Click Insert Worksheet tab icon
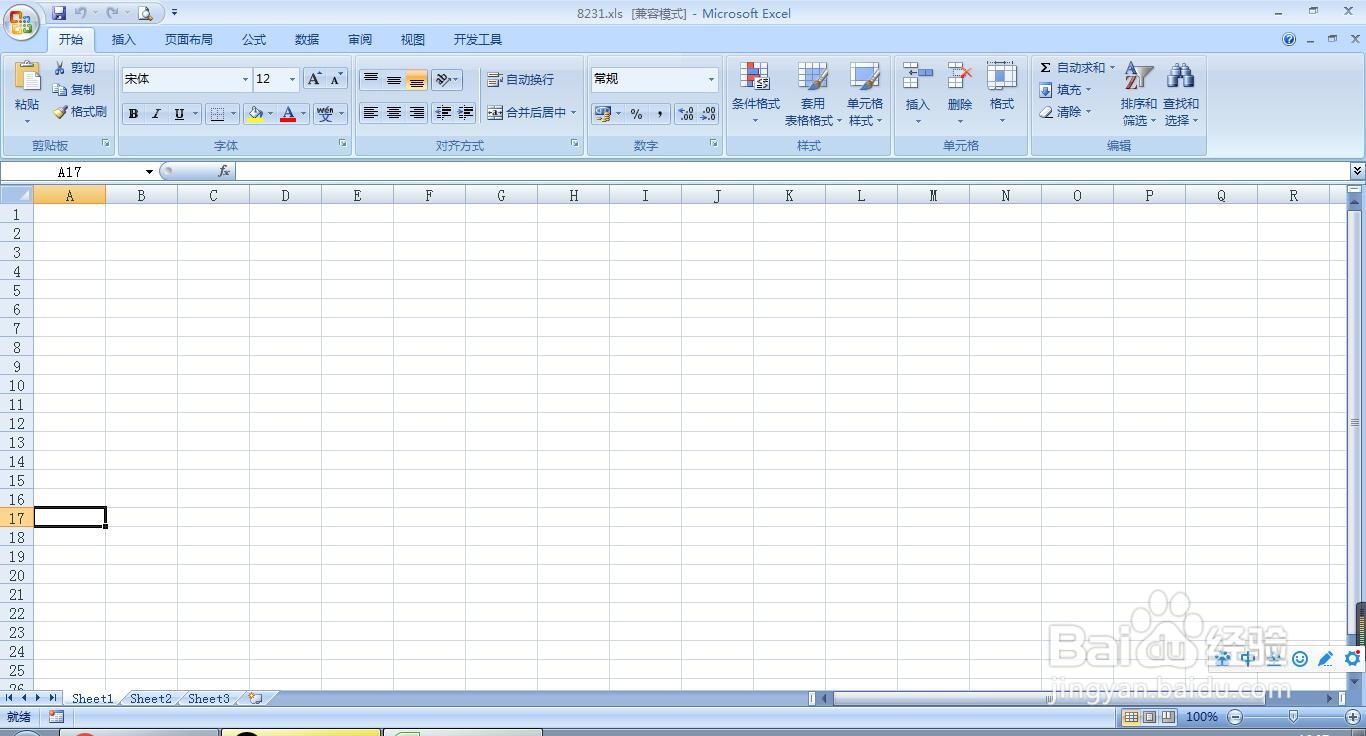 (256, 699)
